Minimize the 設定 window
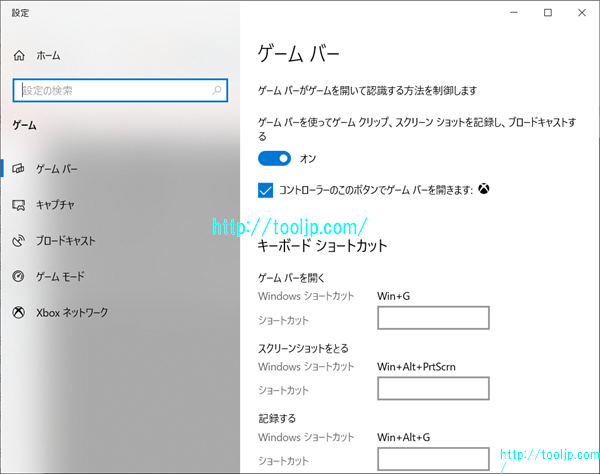Viewport: 600px width, 474px height. coord(514,13)
